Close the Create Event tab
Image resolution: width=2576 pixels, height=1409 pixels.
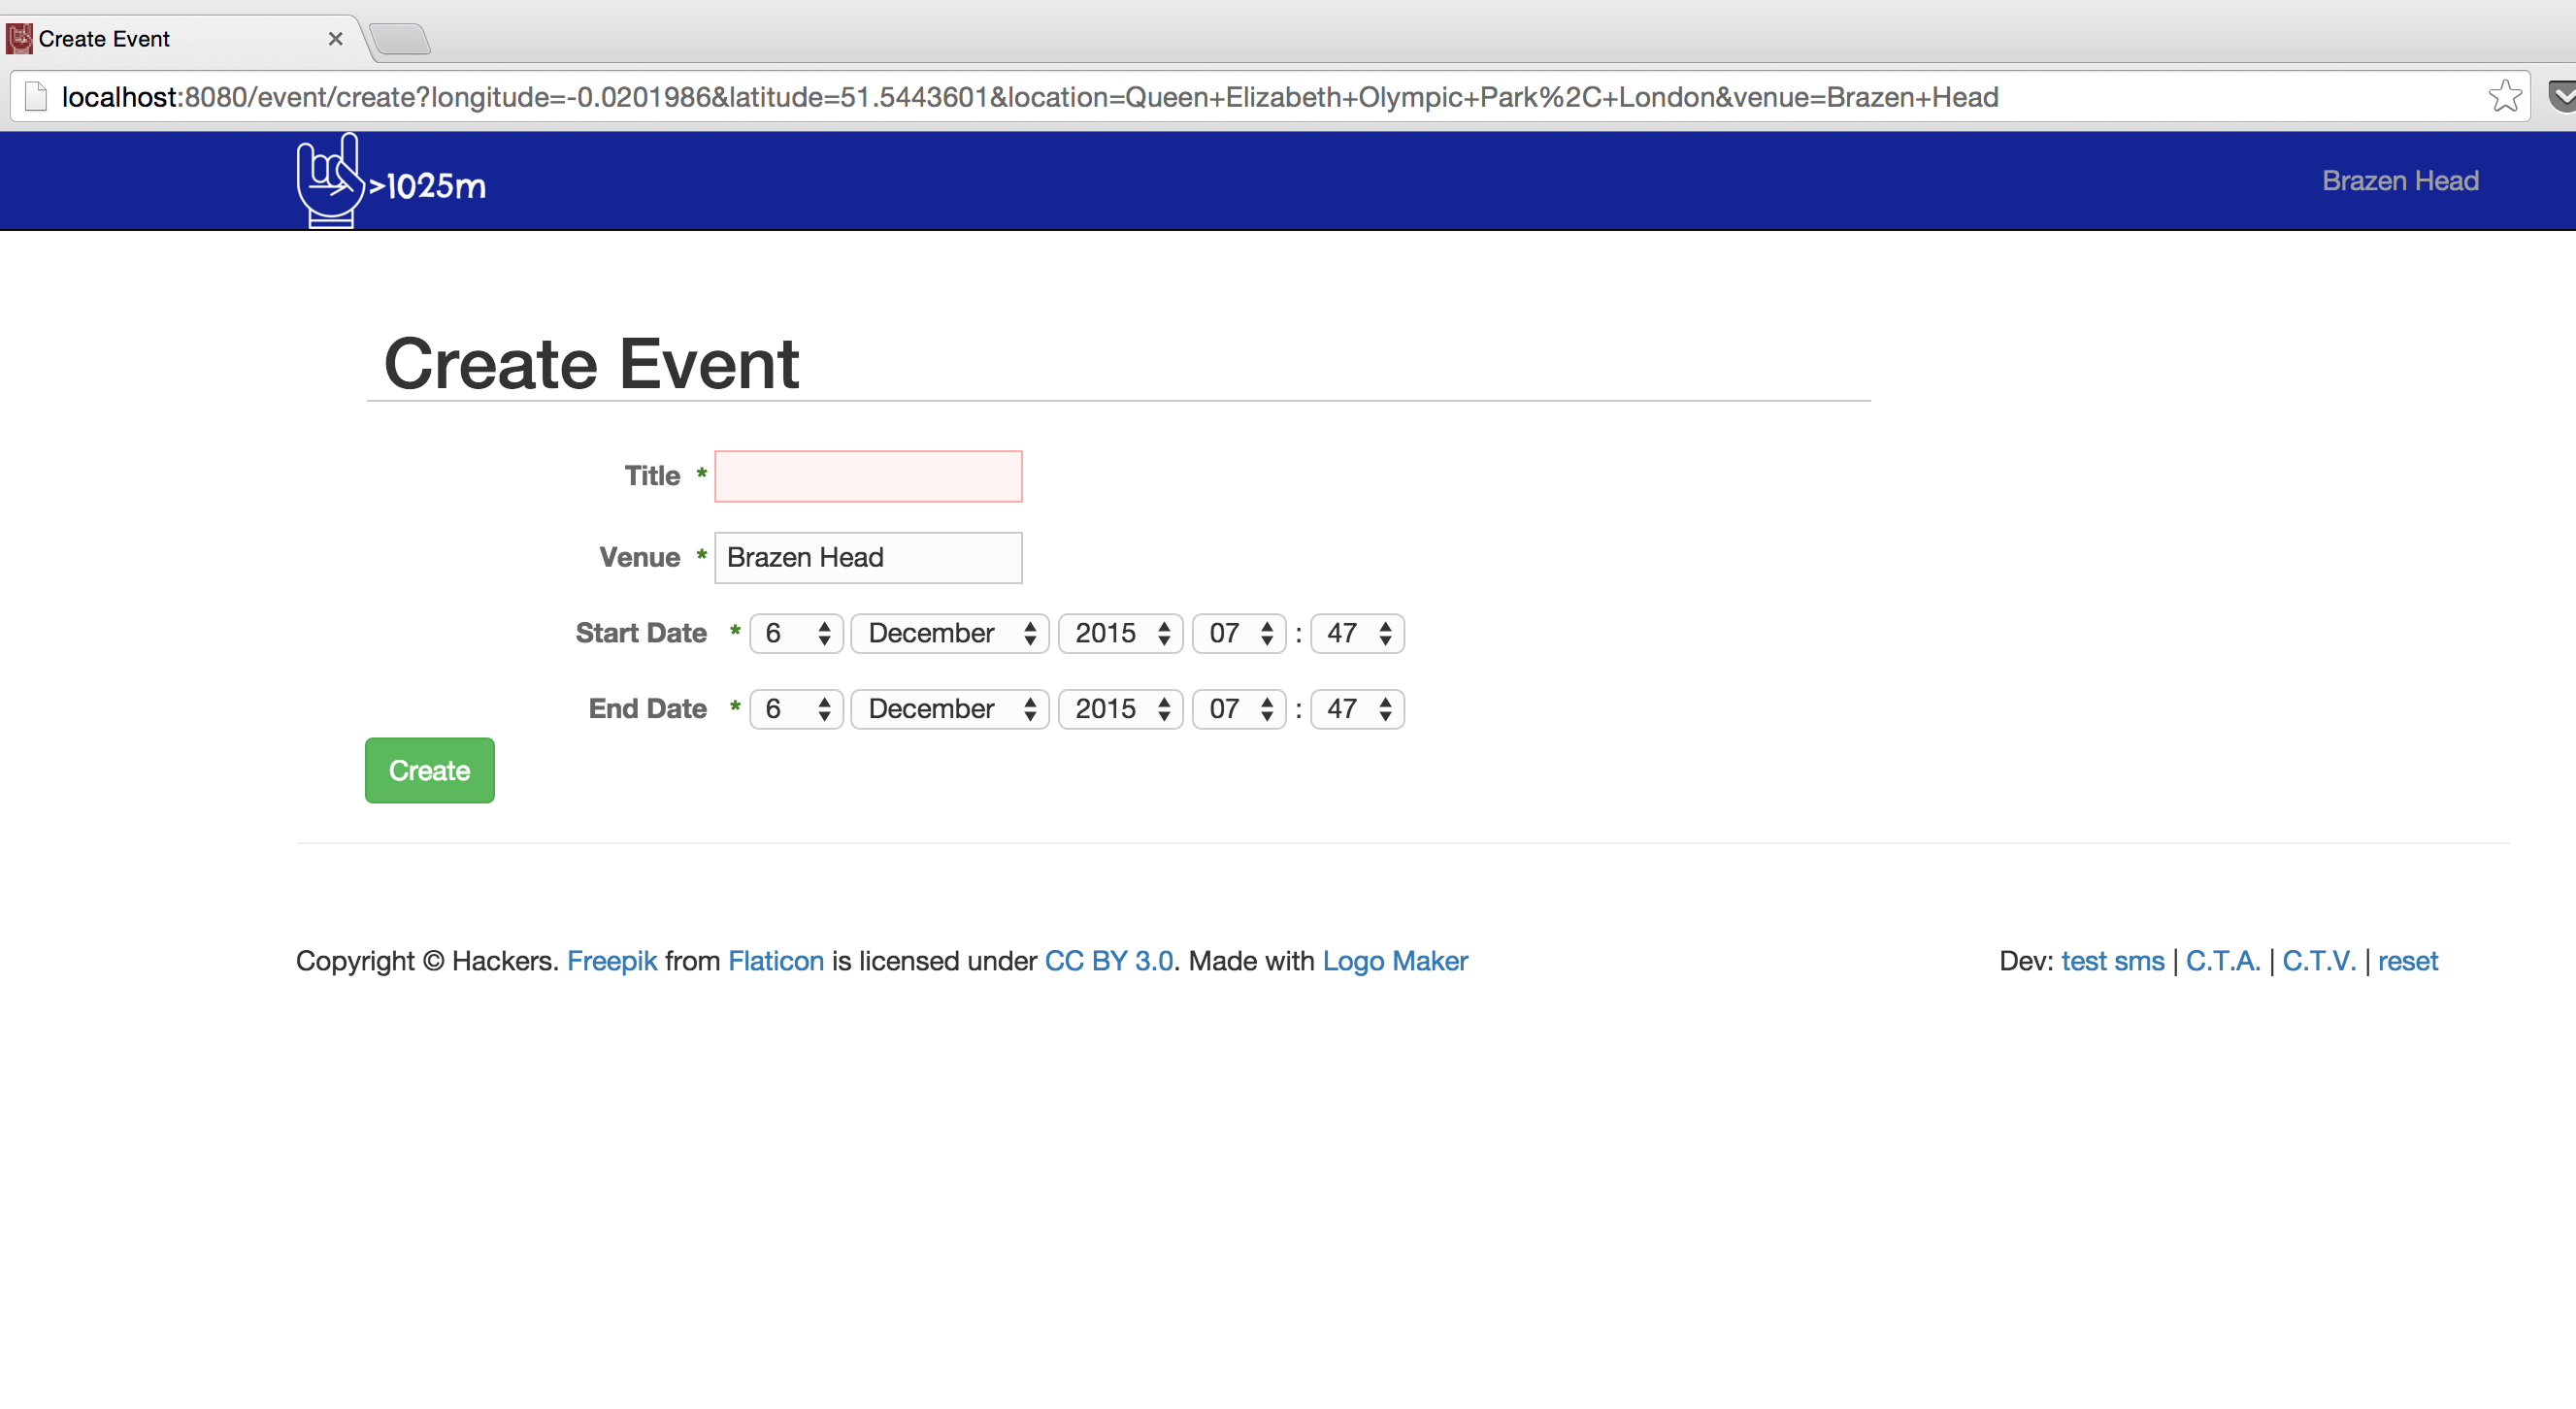click(x=336, y=39)
